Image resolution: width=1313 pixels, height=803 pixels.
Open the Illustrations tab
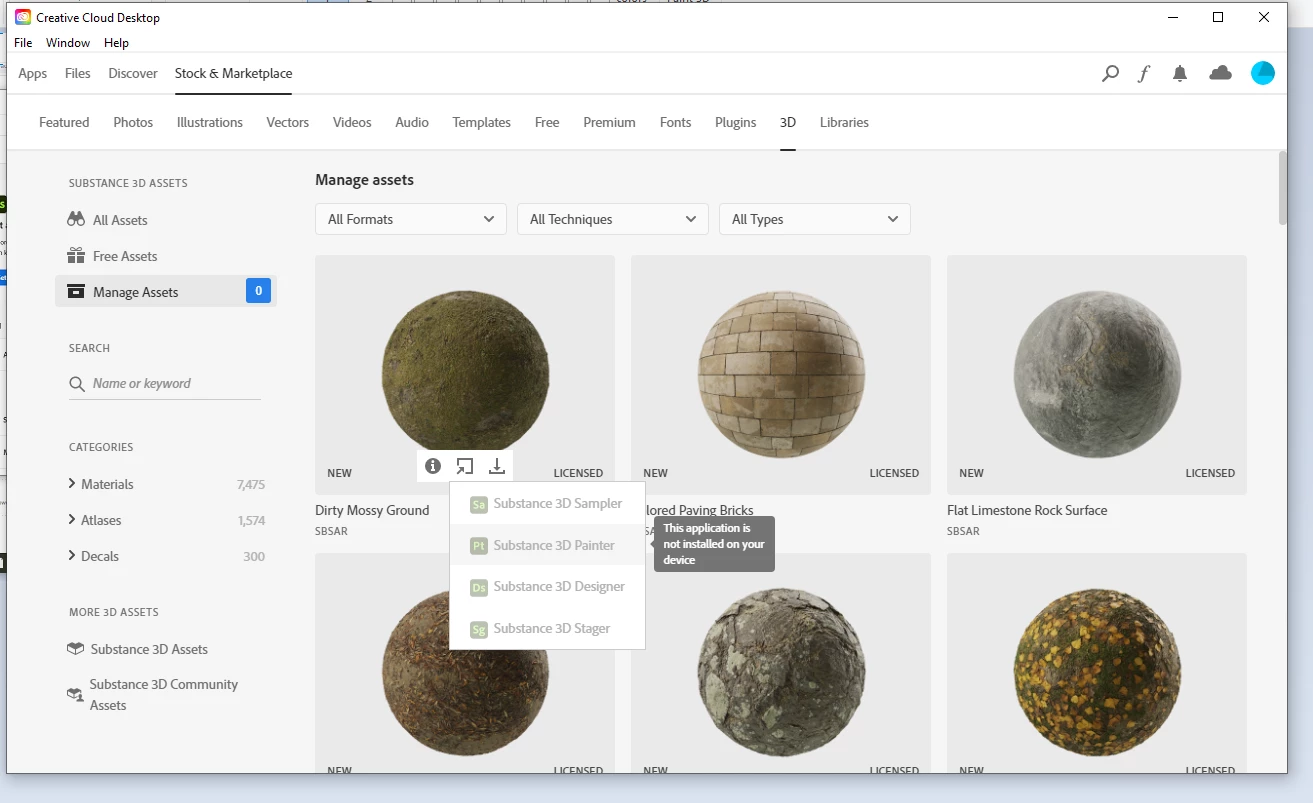pyautogui.click(x=210, y=122)
